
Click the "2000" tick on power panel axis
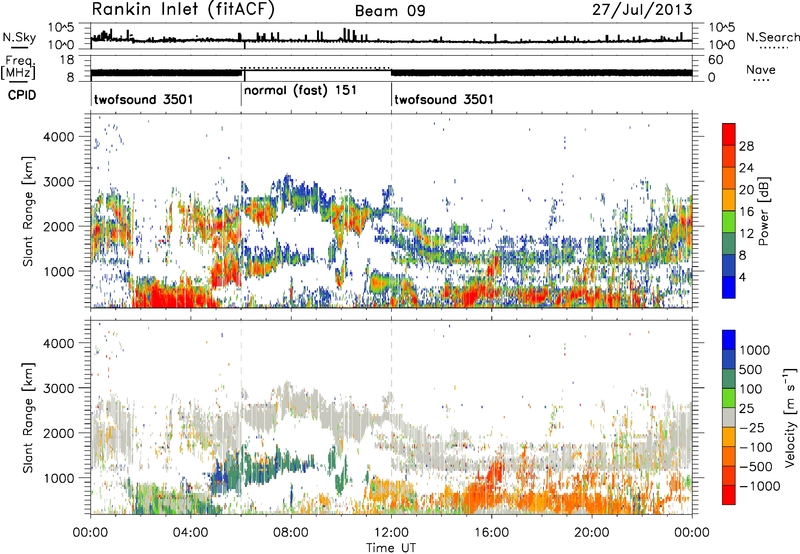click(61, 226)
